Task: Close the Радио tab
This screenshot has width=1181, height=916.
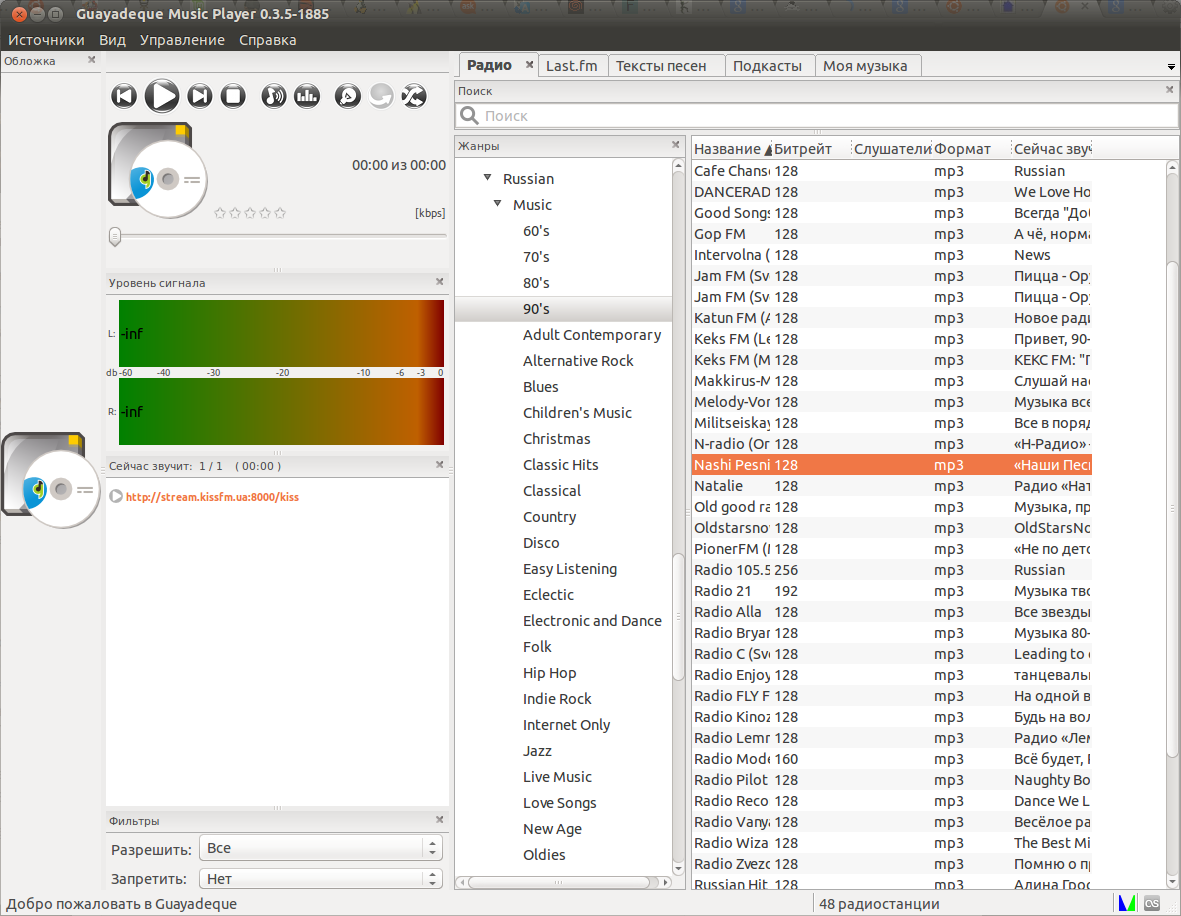Action: [529, 65]
